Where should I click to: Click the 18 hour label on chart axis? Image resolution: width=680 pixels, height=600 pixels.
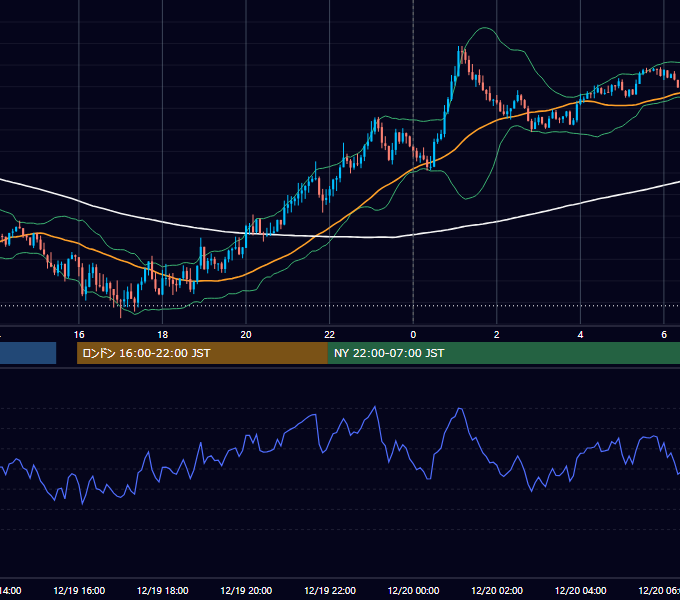(x=162, y=335)
